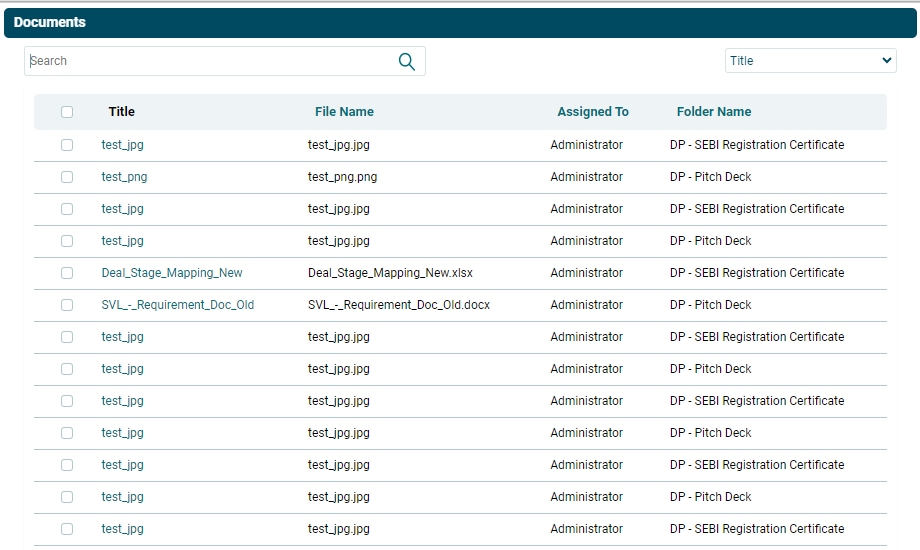Sort by the Title column header

[121, 112]
